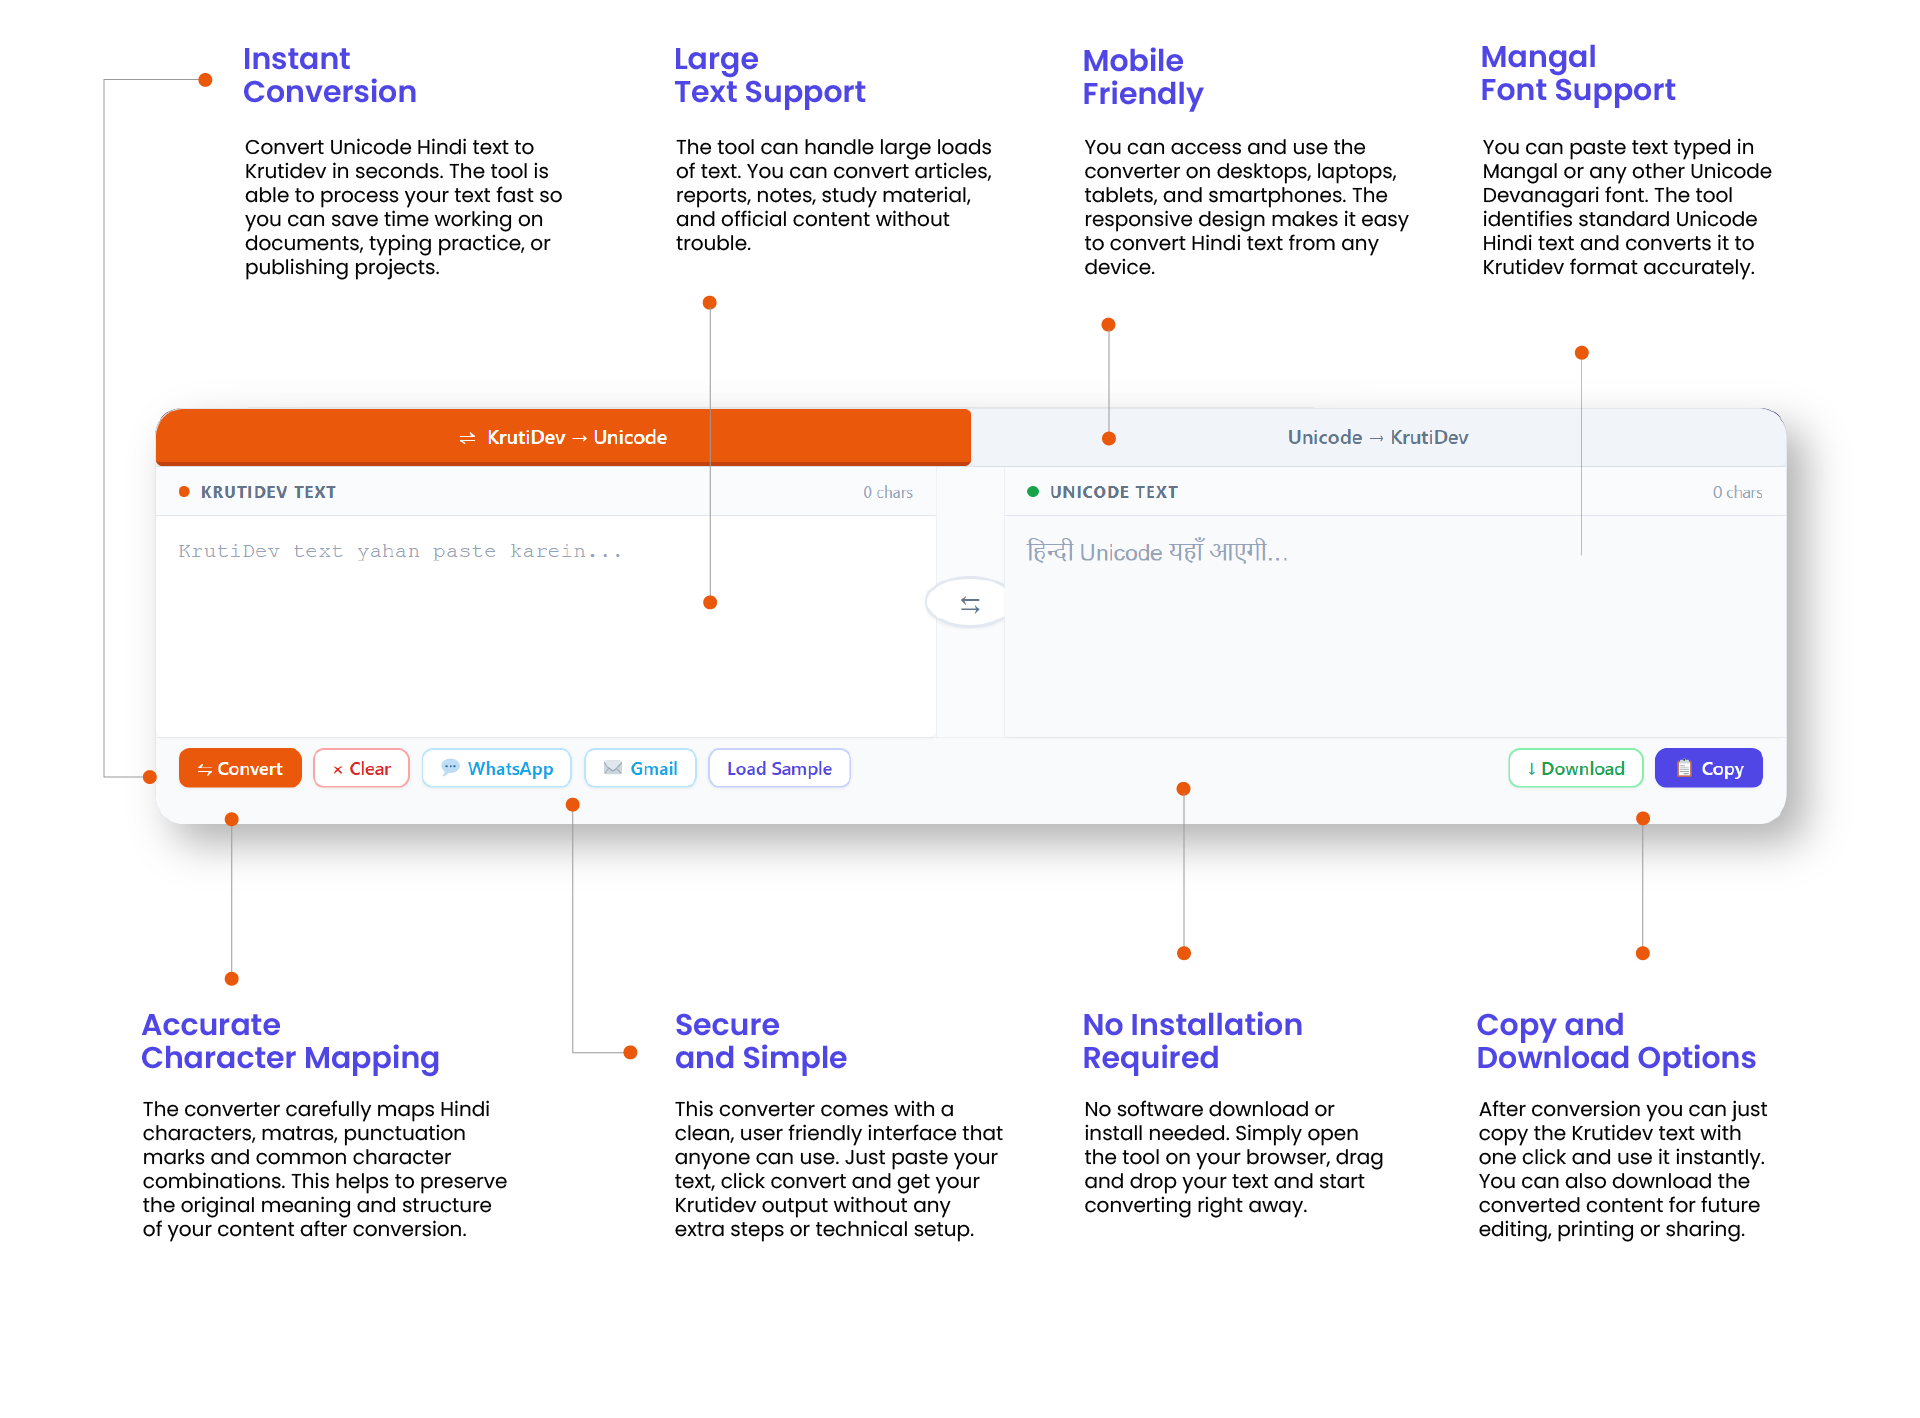Click the envelope icon on Gmail button
The image size is (1920, 1418).
point(613,768)
